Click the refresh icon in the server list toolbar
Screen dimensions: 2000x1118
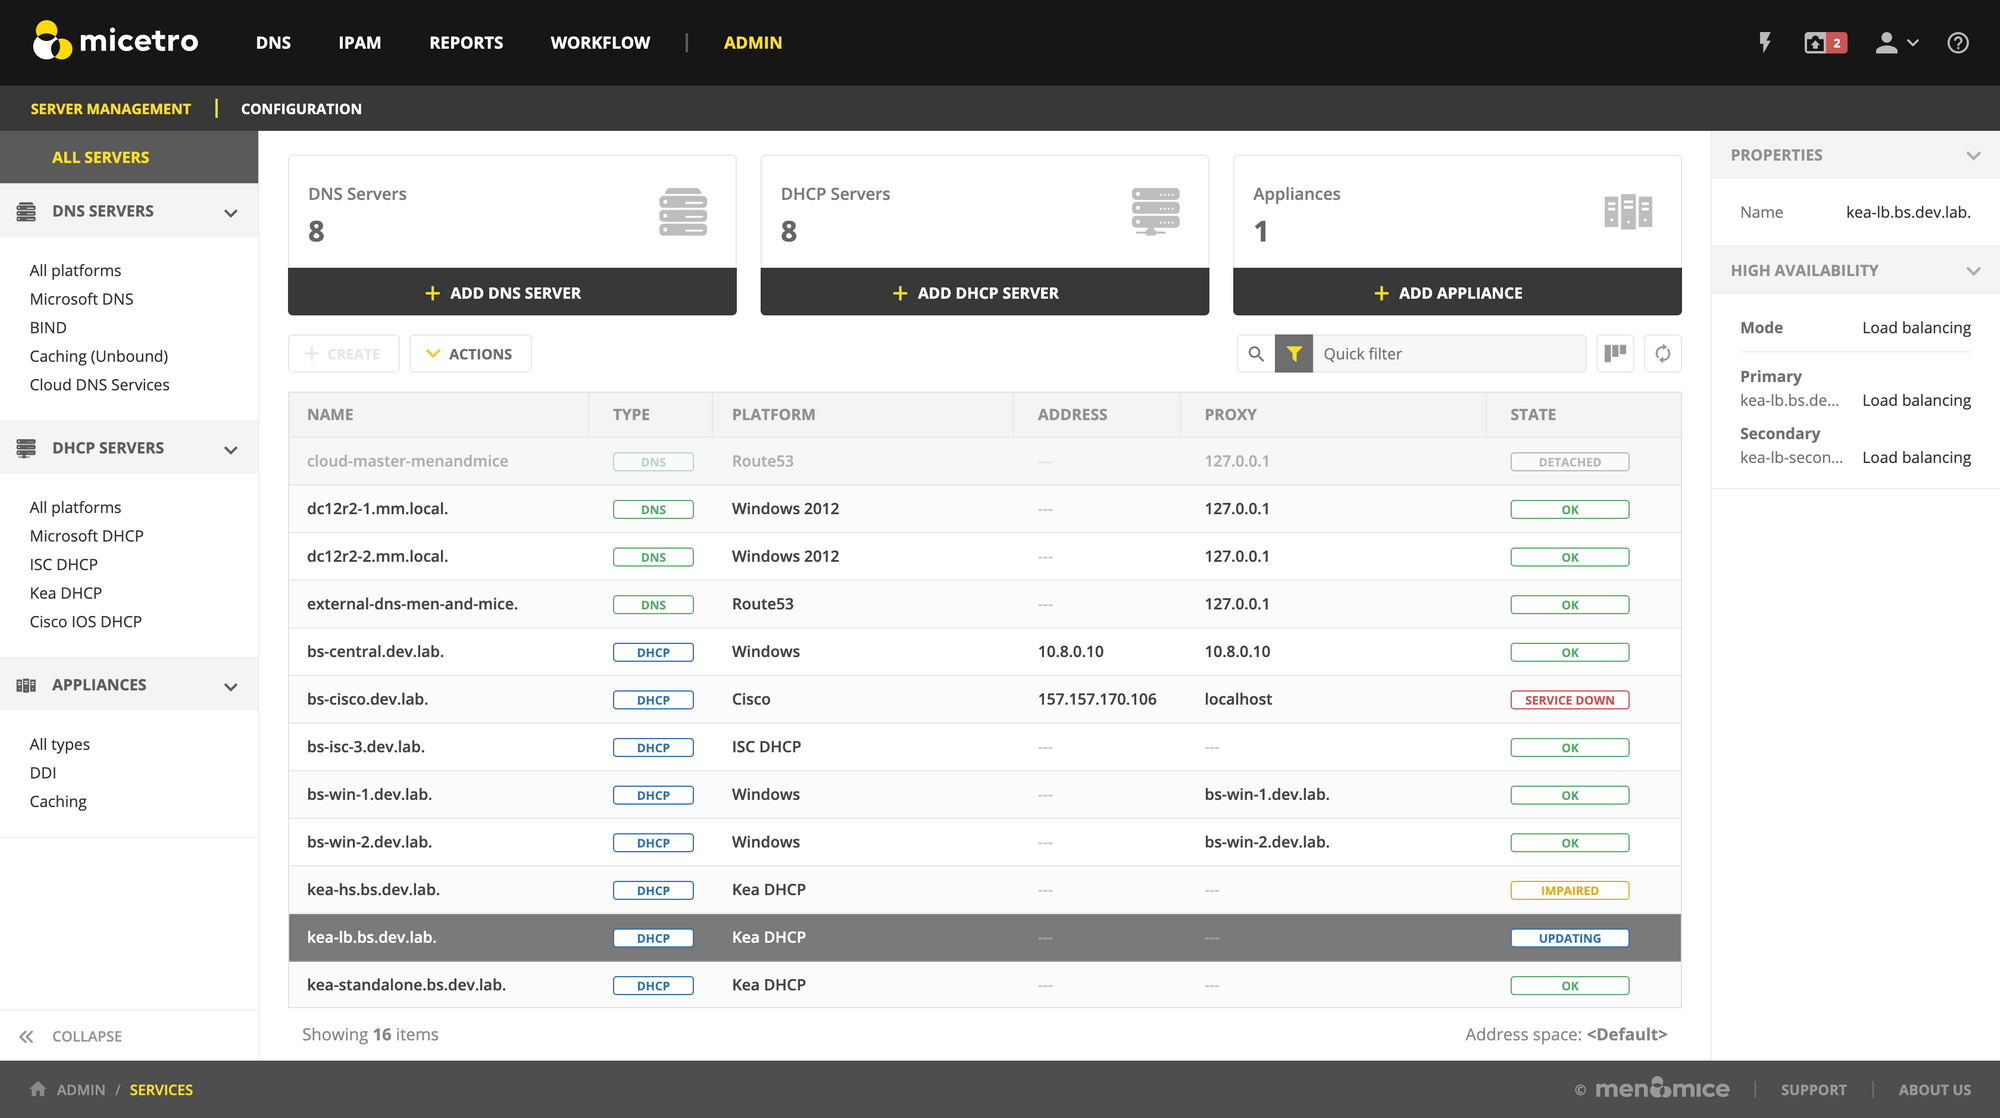(1662, 352)
